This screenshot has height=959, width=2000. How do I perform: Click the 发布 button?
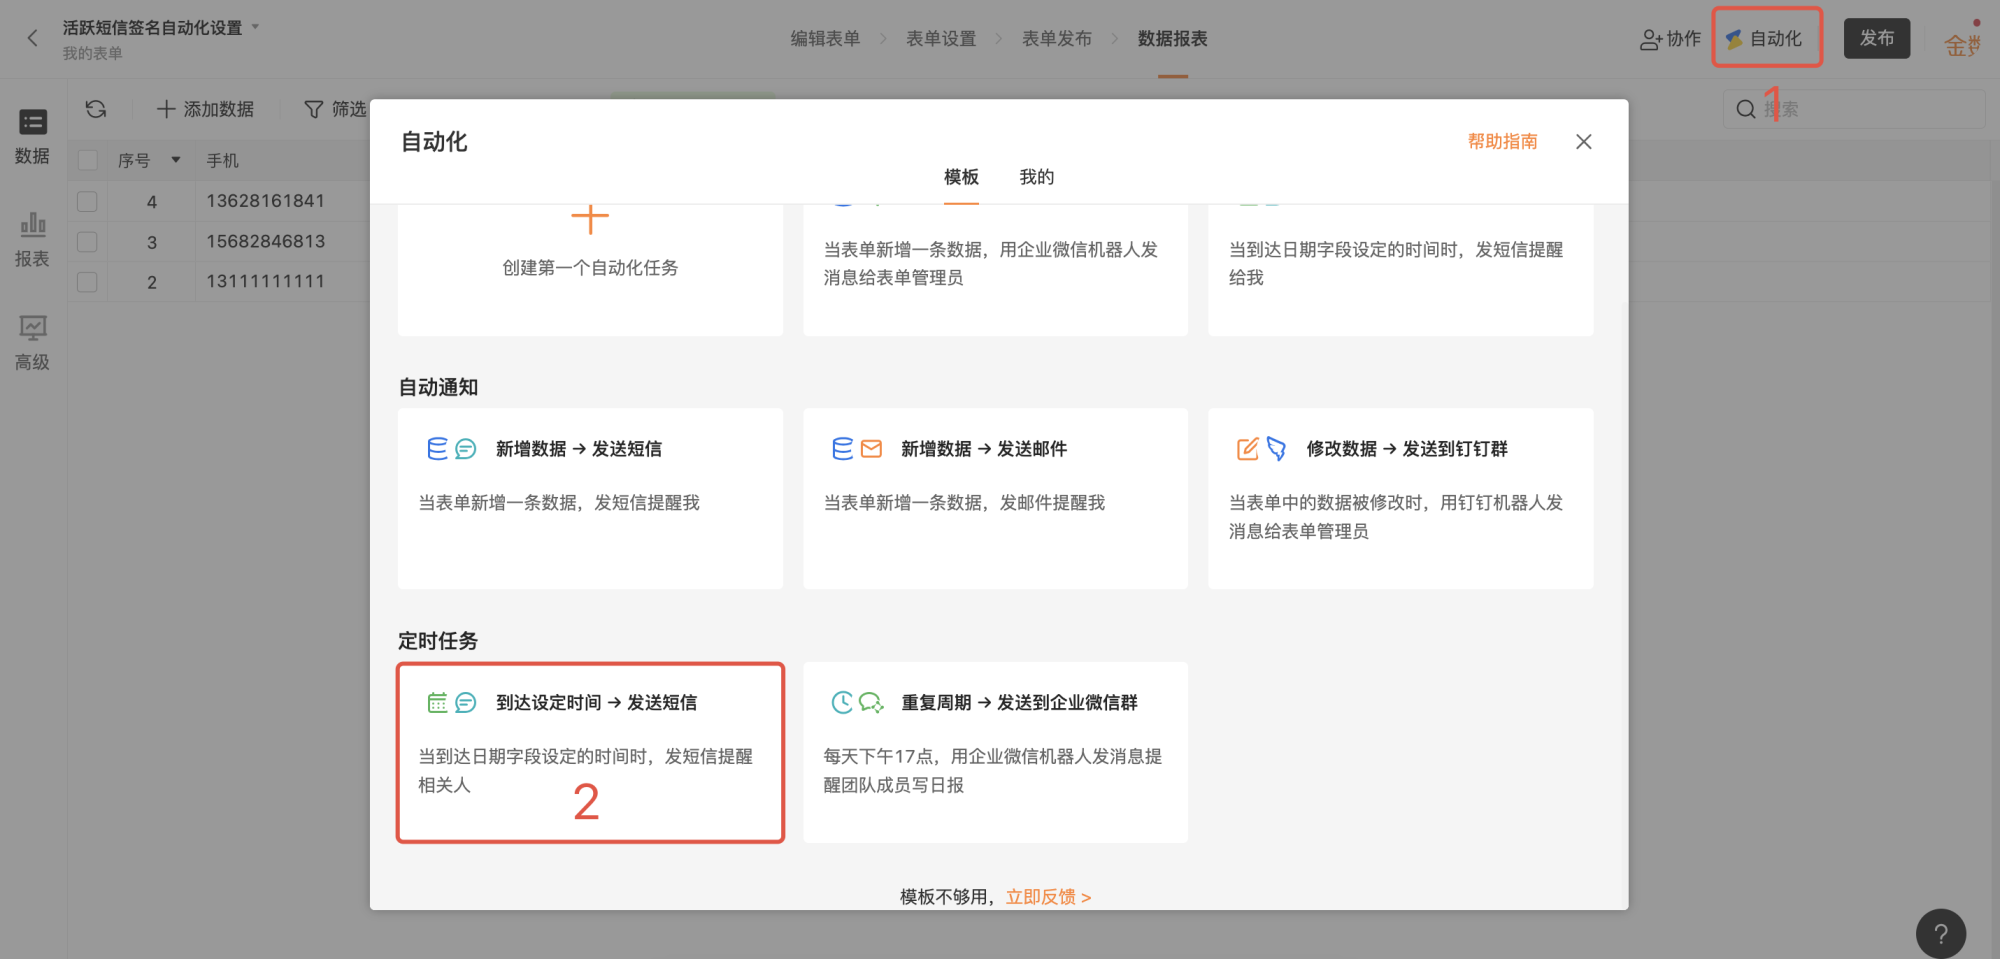[1877, 38]
